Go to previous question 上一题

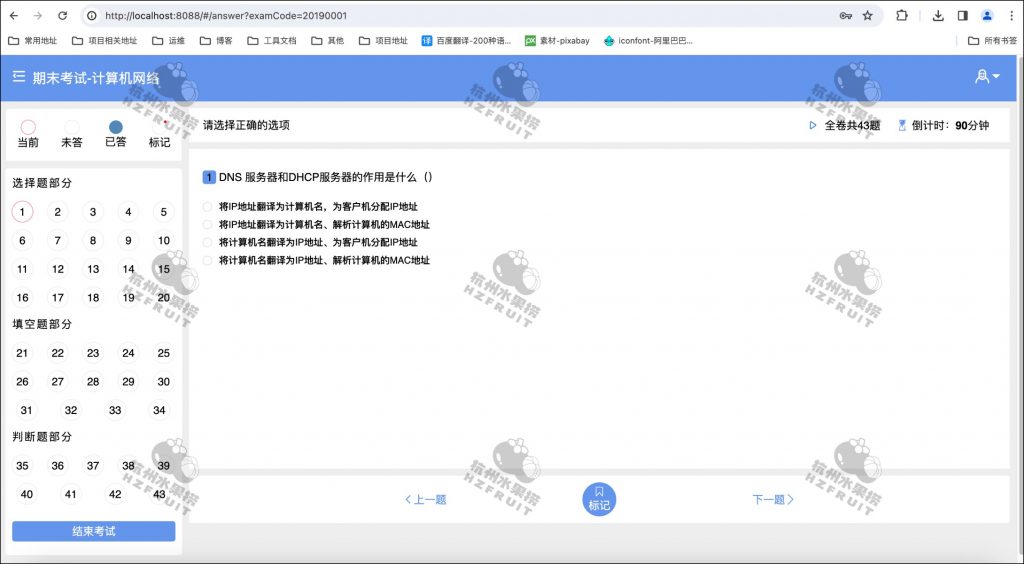[x=425, y=499]
